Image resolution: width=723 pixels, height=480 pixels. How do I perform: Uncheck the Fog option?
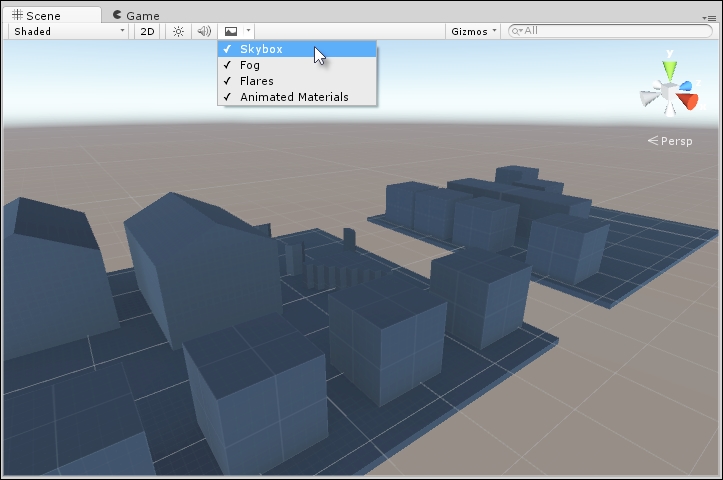pos(250,65)
